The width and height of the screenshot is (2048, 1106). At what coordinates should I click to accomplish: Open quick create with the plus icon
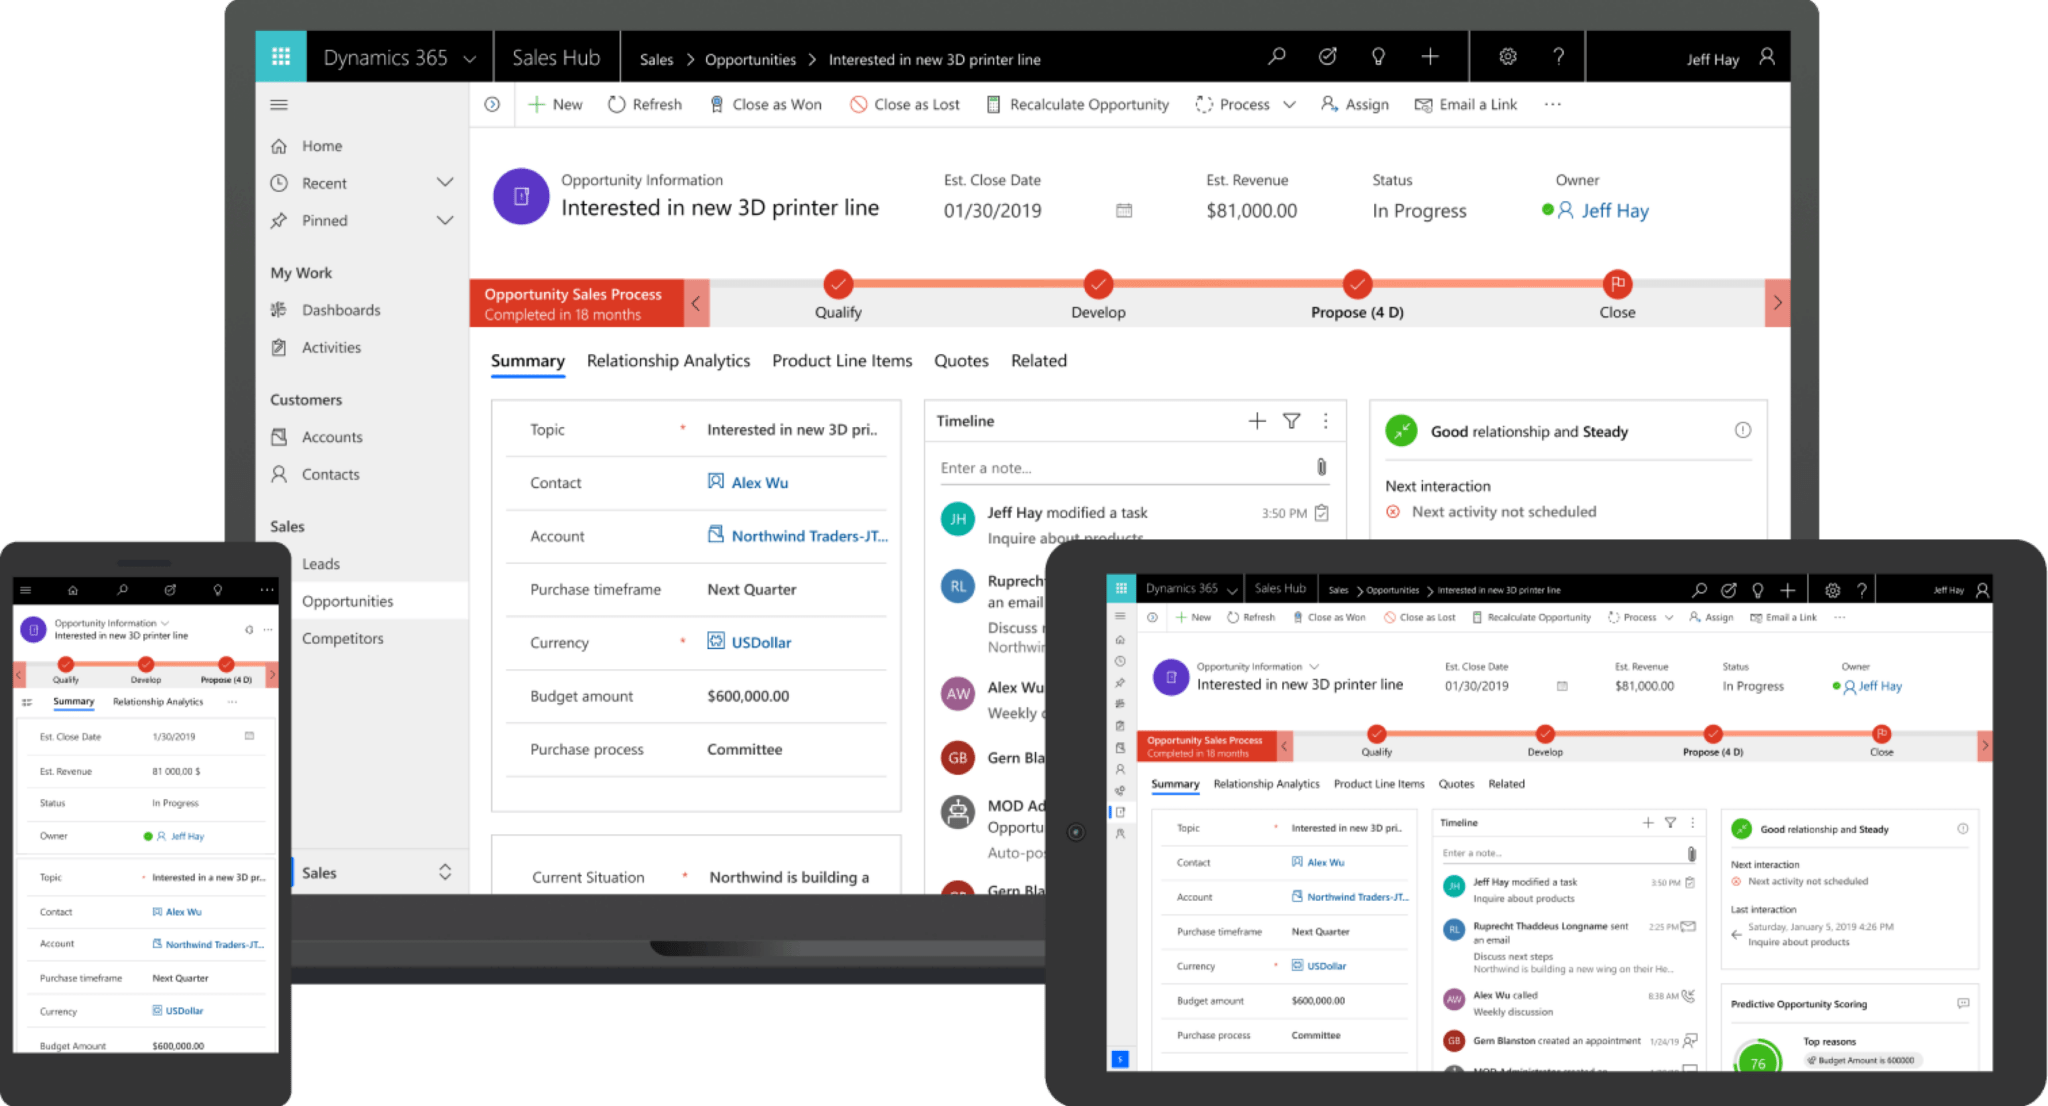click(x=1430, y=57)
